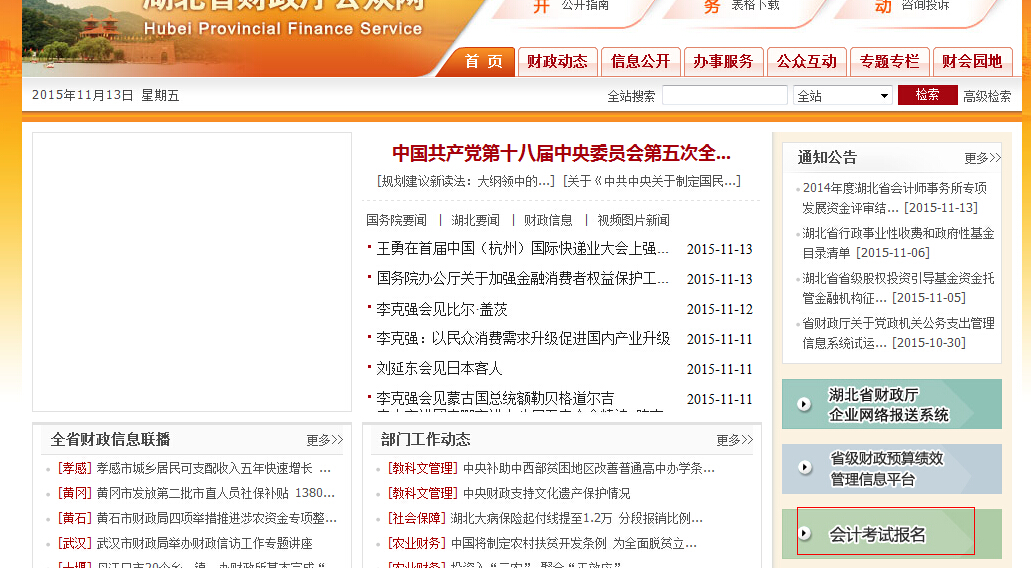
Task: Switch to 财政信息 news tab
Action: tap(548, 220)
